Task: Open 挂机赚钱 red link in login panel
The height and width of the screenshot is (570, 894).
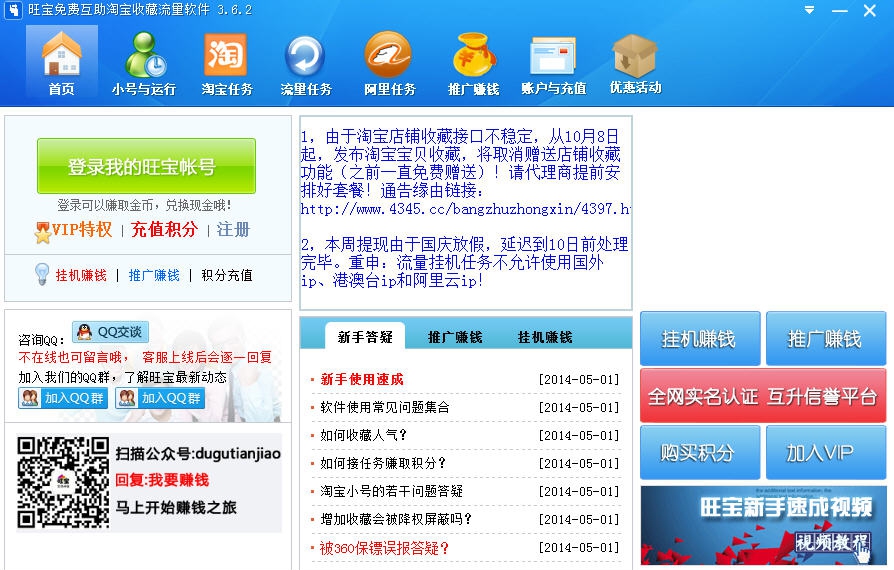Action: point(81,275)
